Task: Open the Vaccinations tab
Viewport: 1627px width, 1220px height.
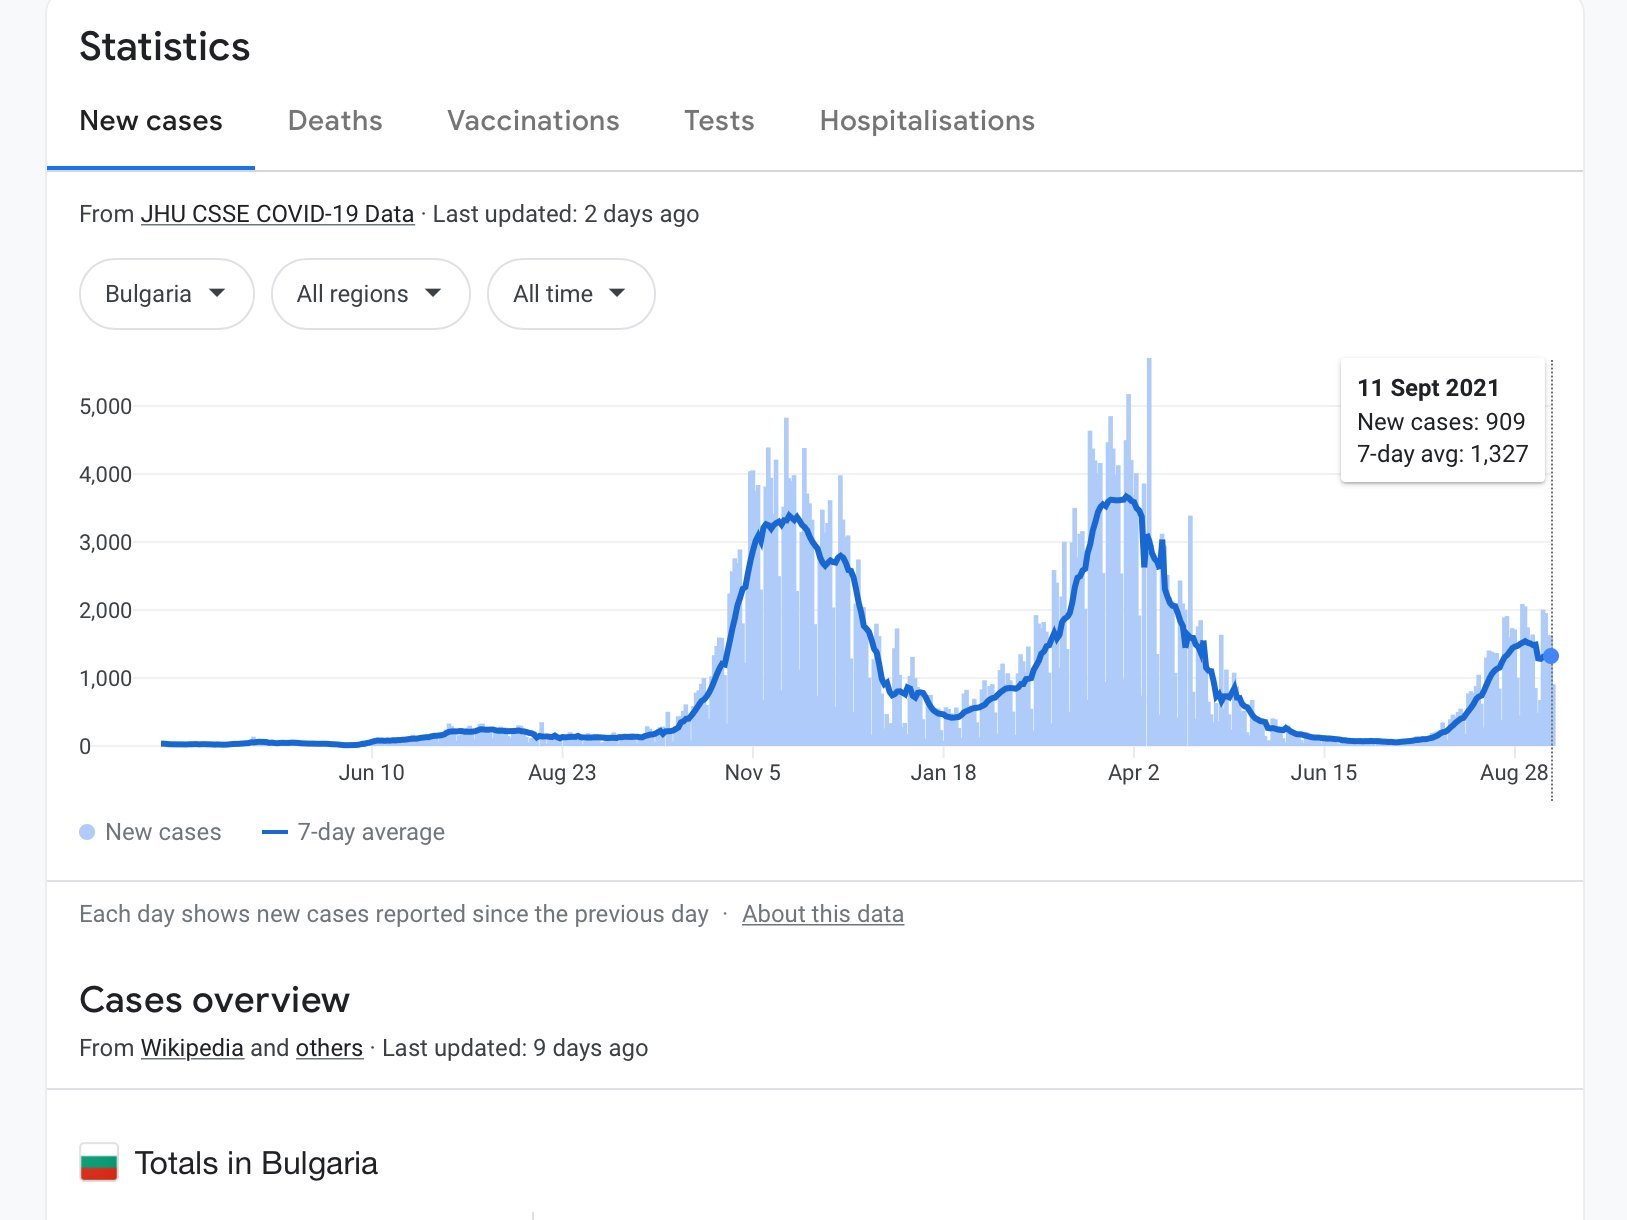Action: 533,121
